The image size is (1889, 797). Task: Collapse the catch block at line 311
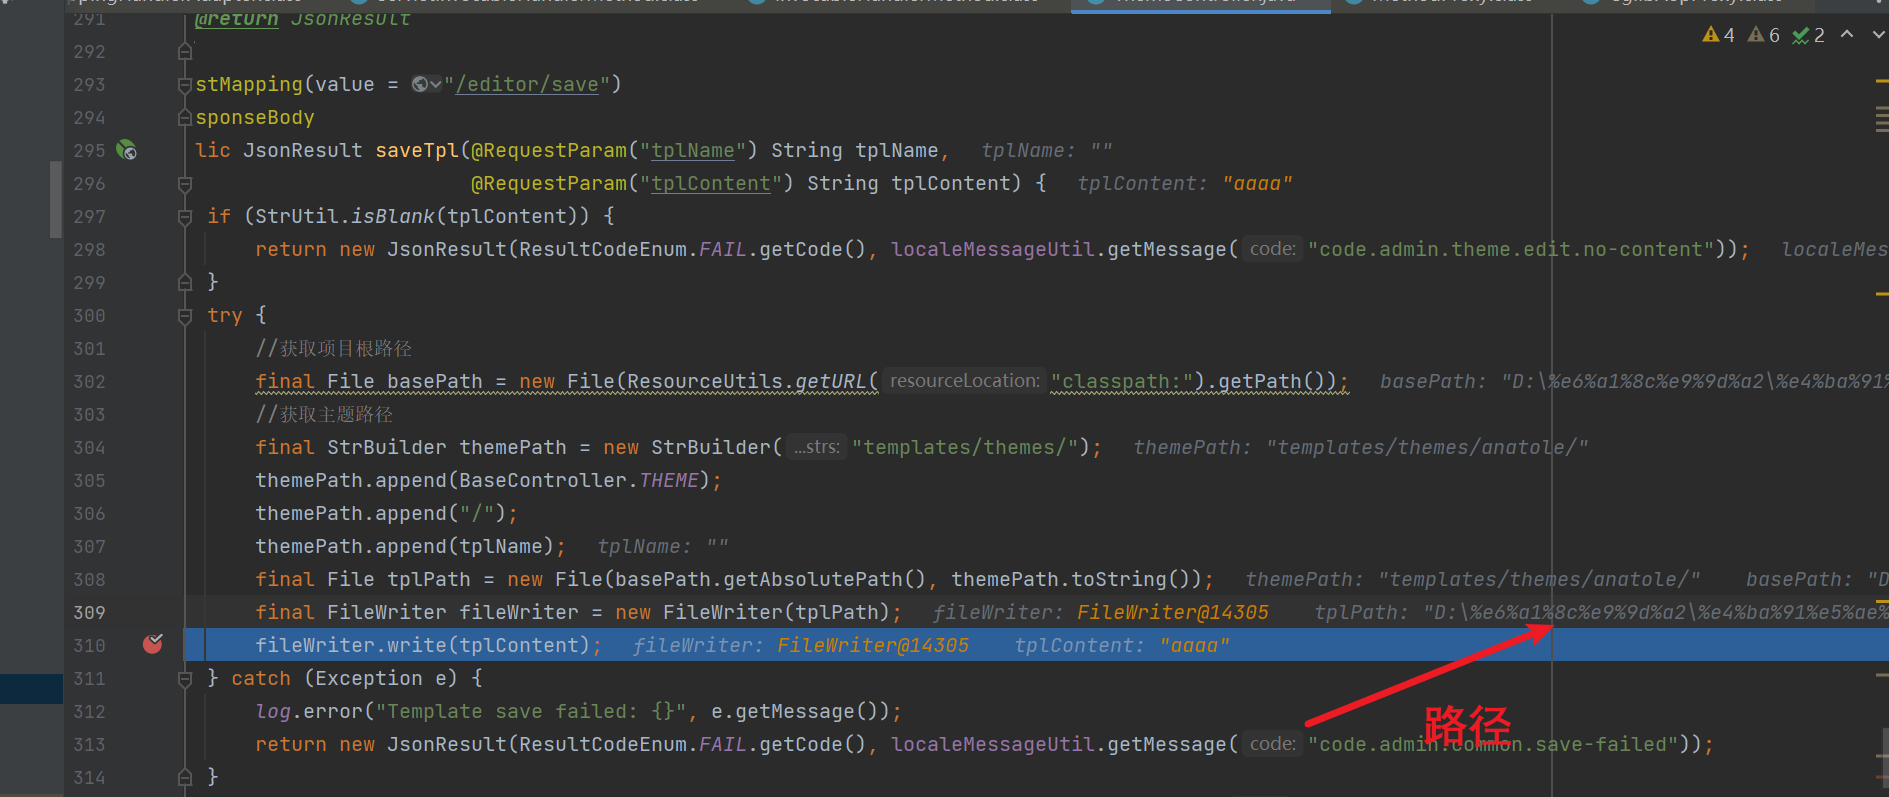tap(185, 679)
